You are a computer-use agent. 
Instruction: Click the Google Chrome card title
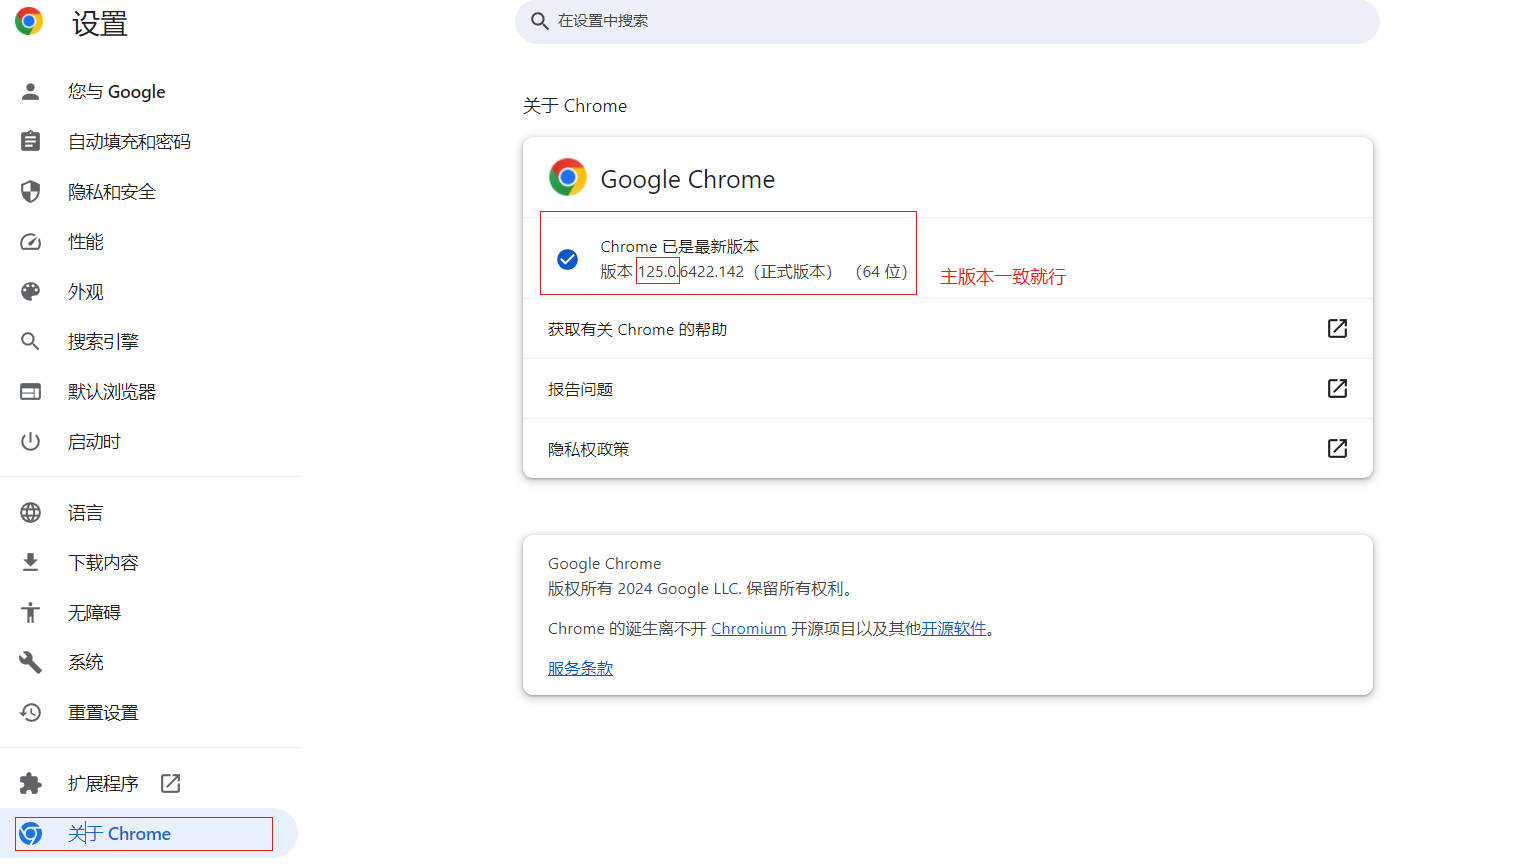(x=688, y=179)
